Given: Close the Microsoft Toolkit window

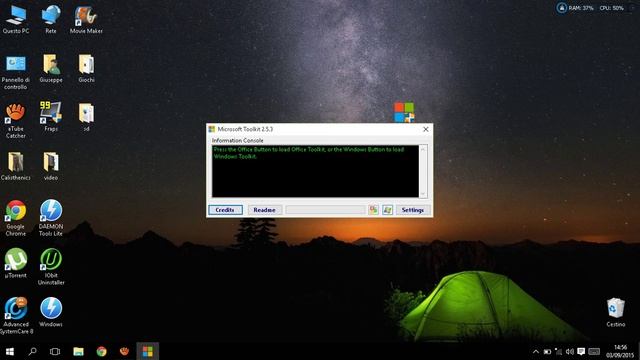Looking at the screenshot, I should point(426,129).
